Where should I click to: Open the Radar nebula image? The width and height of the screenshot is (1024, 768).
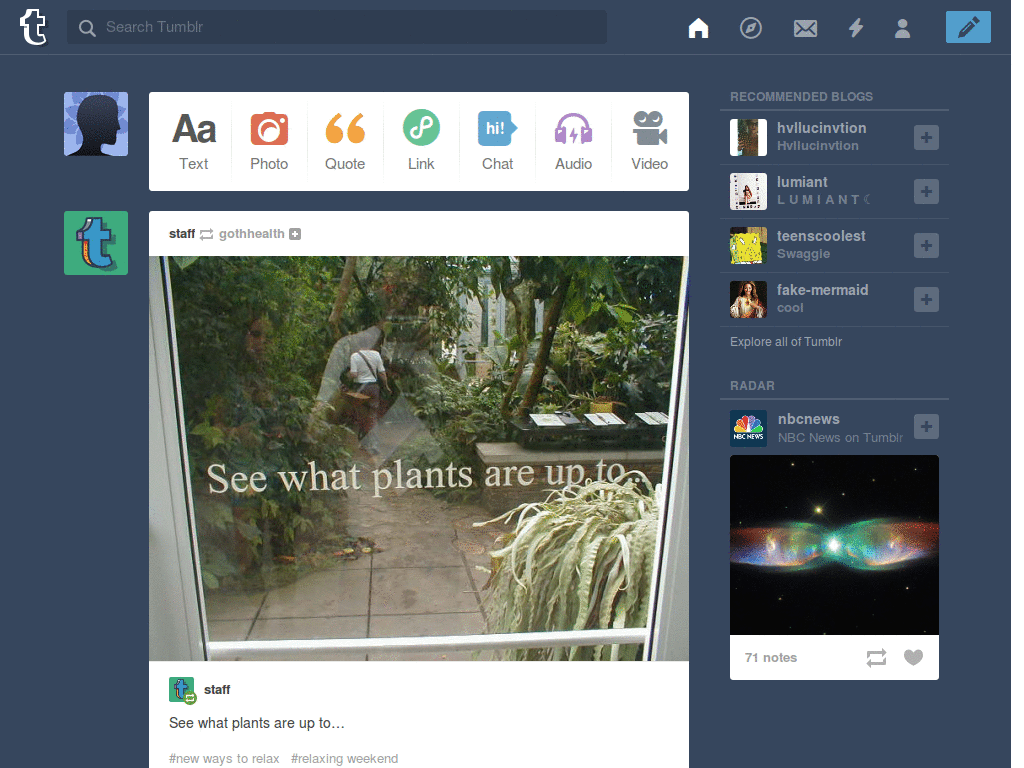pyautogui.click(x=834, y=545)
